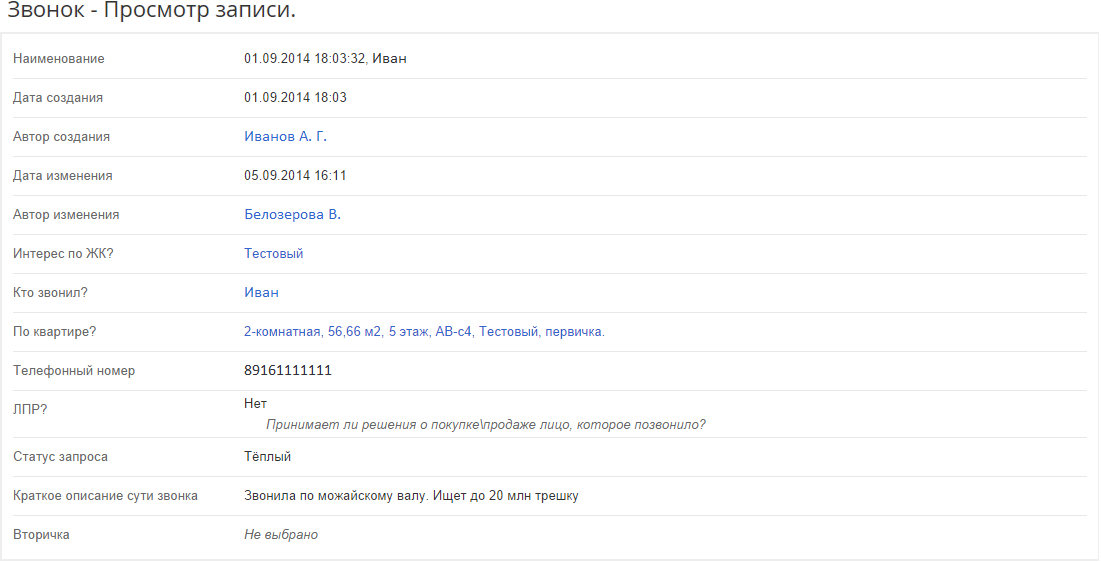This screenshot has width=1101, height=563.
Task: Select the Тёплый request status value
Action: pos(268,456)
